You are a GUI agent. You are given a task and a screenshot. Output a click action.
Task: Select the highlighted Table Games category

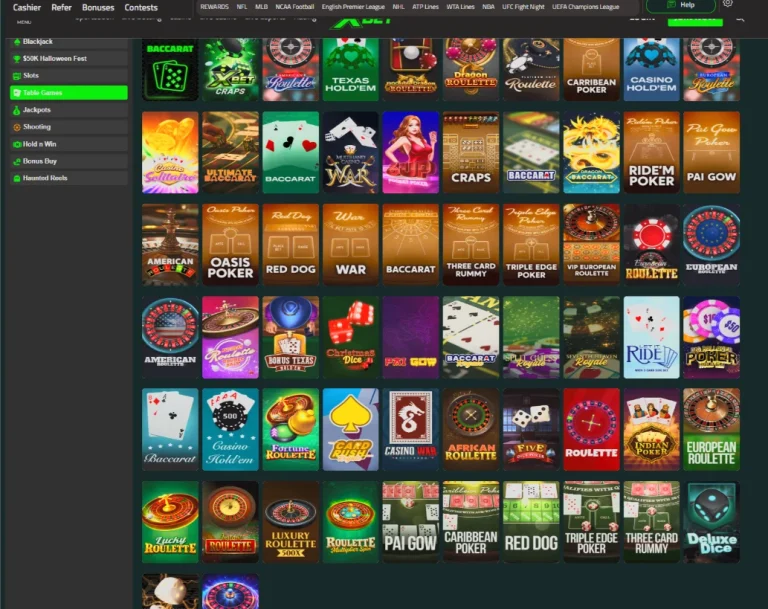tap(69, 93)
